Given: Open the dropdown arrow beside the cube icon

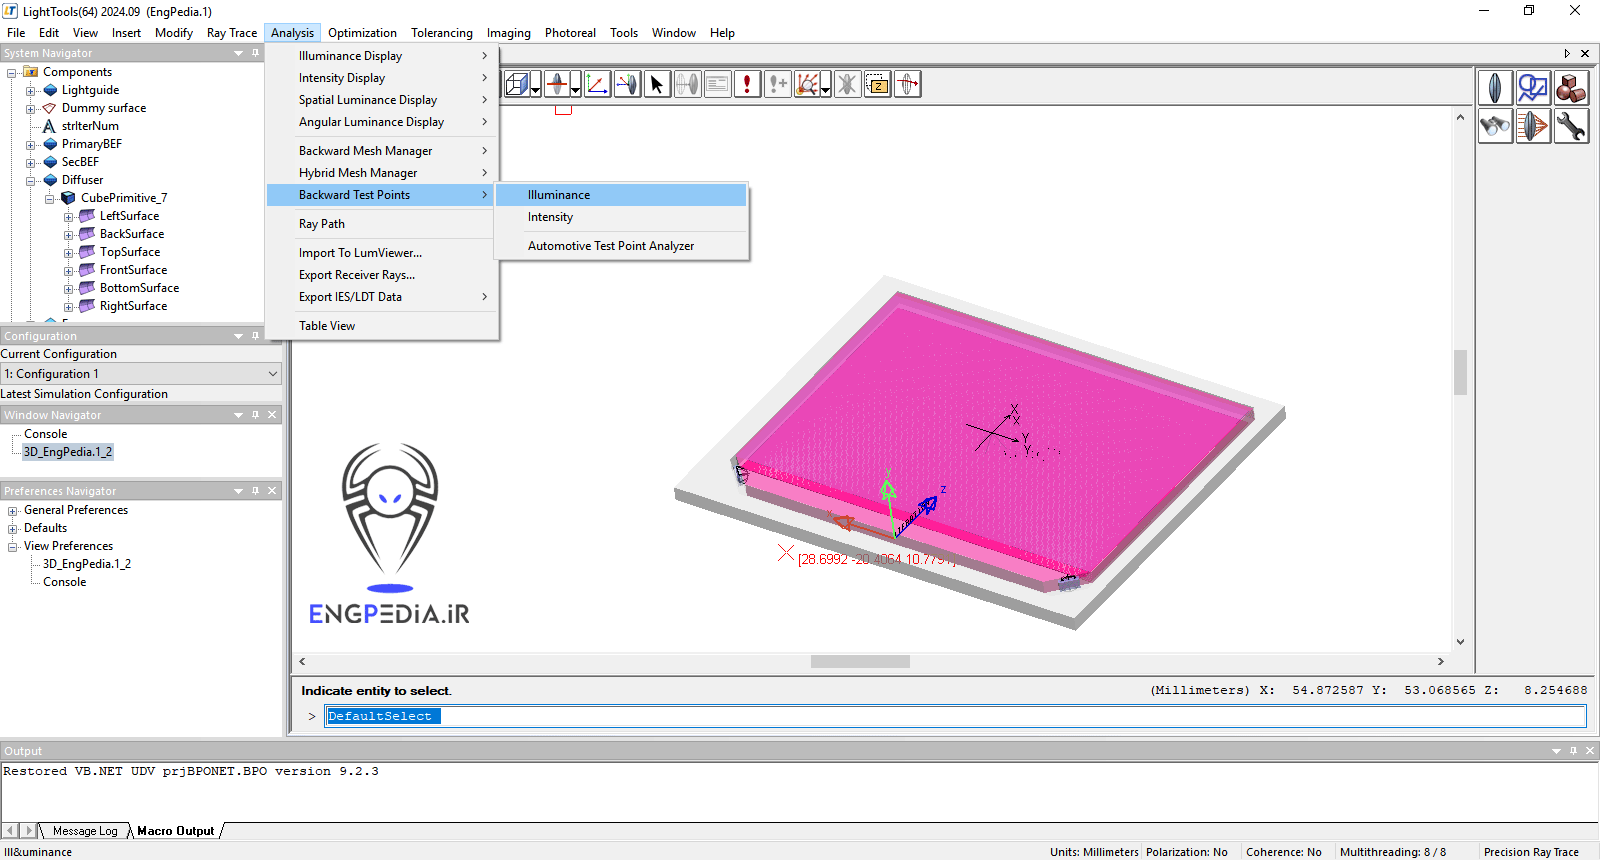Looking at the screenshot, I should pyautogui.click(x=536, y=84).
